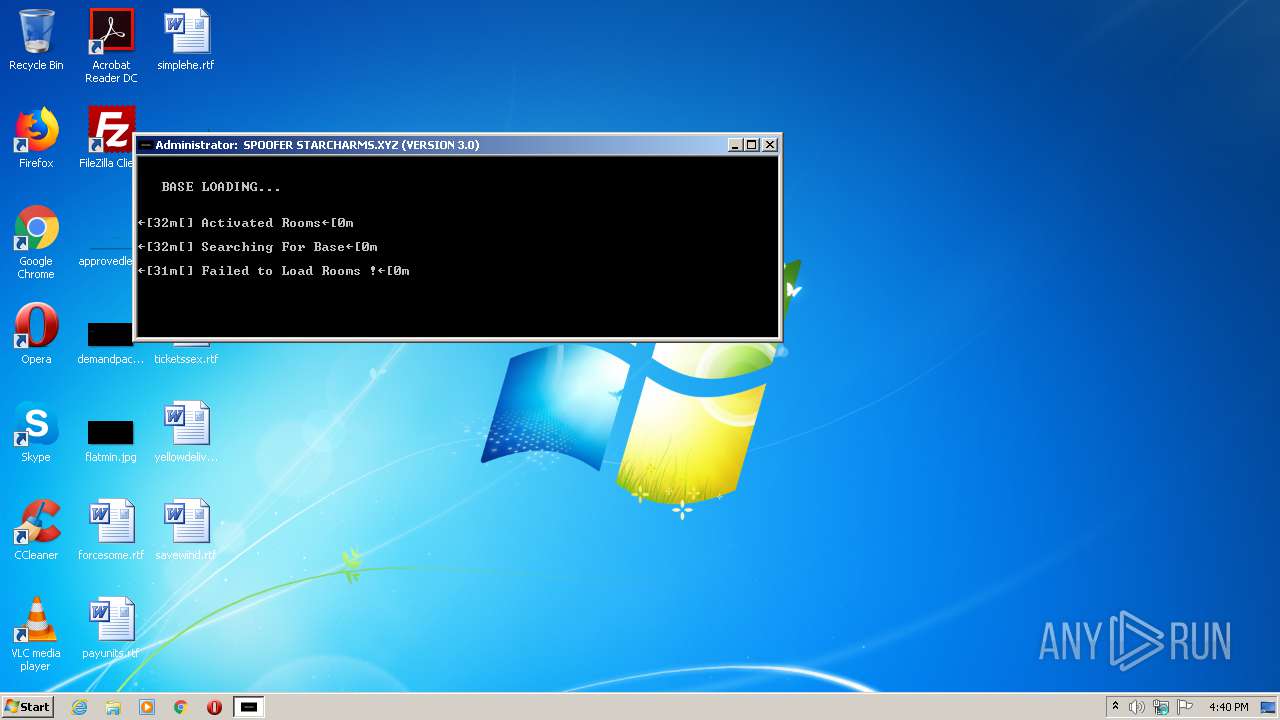Open the console window system menu icon
1280x720 pixels.
(145, 145)
